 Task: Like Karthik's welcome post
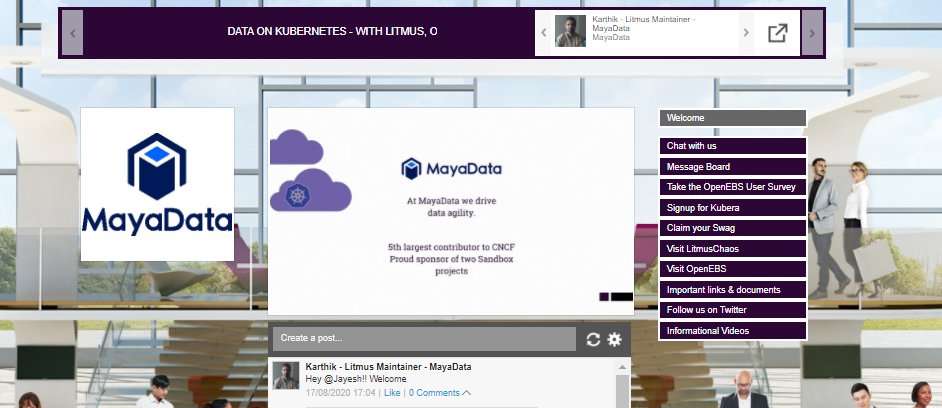tap(392, 393)
